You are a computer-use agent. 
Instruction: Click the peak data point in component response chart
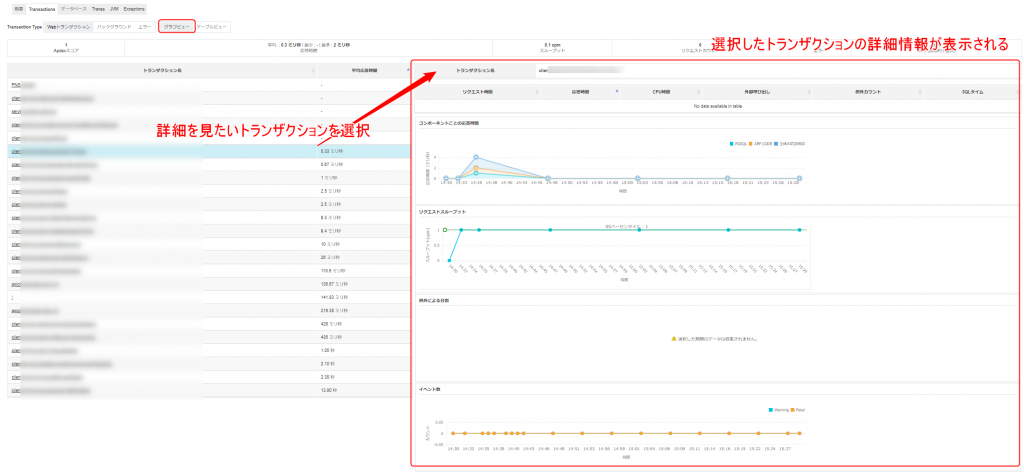tap(476, 158)
